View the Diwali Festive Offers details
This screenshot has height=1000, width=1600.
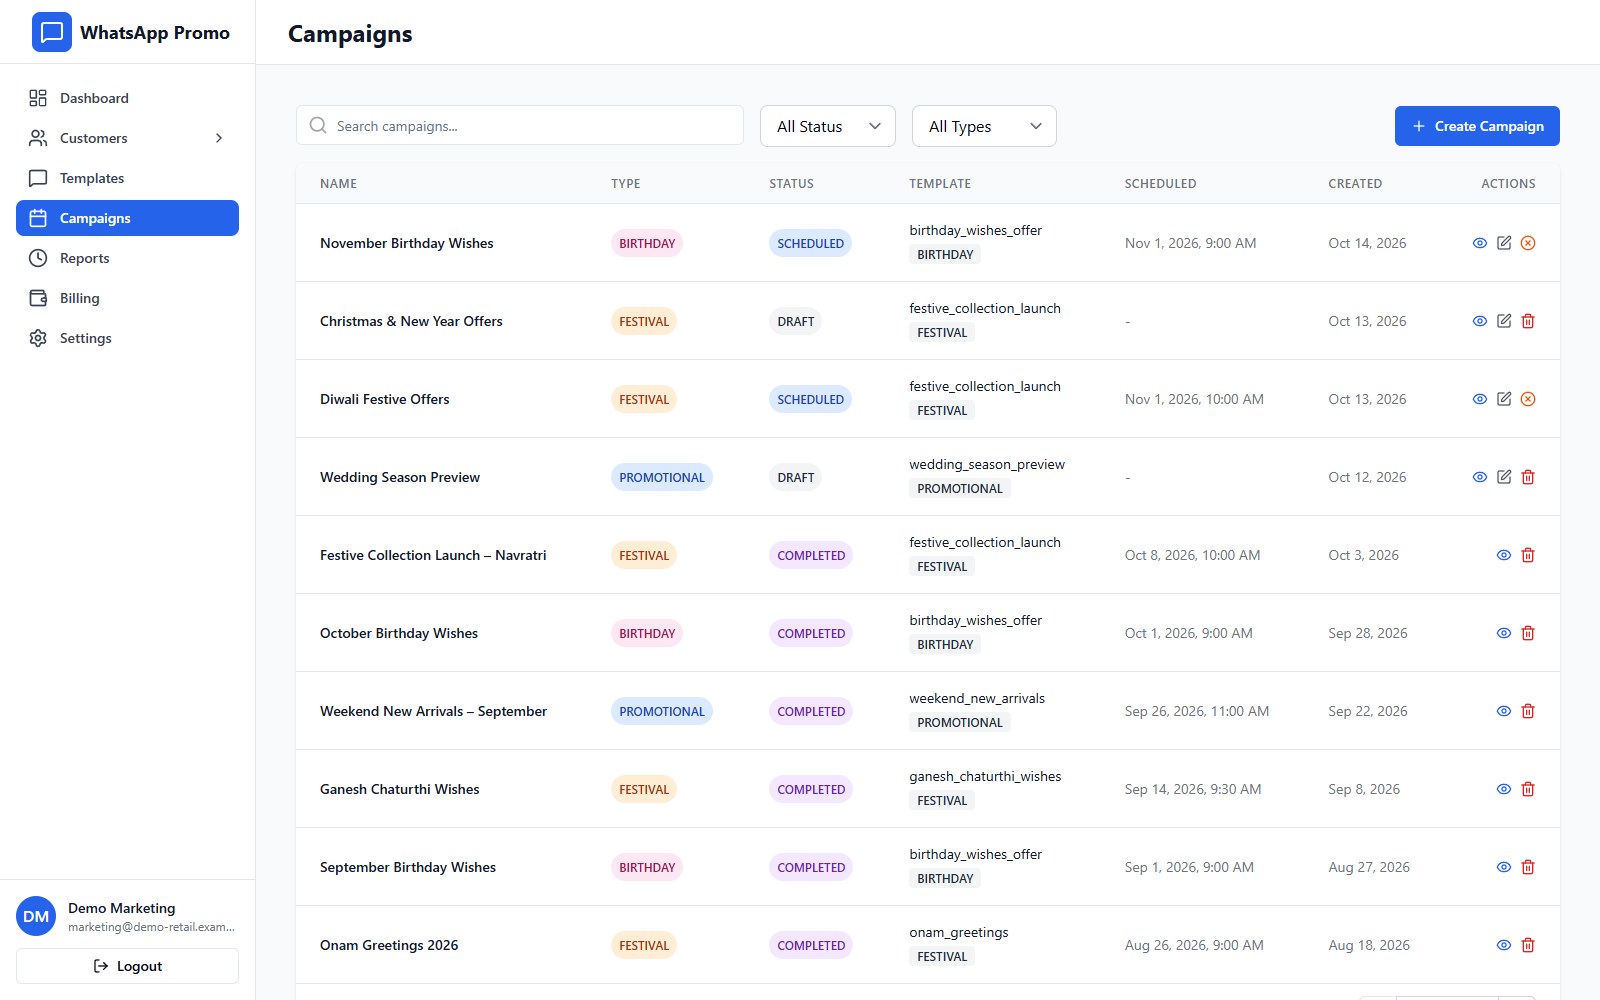pos(1480,399)
